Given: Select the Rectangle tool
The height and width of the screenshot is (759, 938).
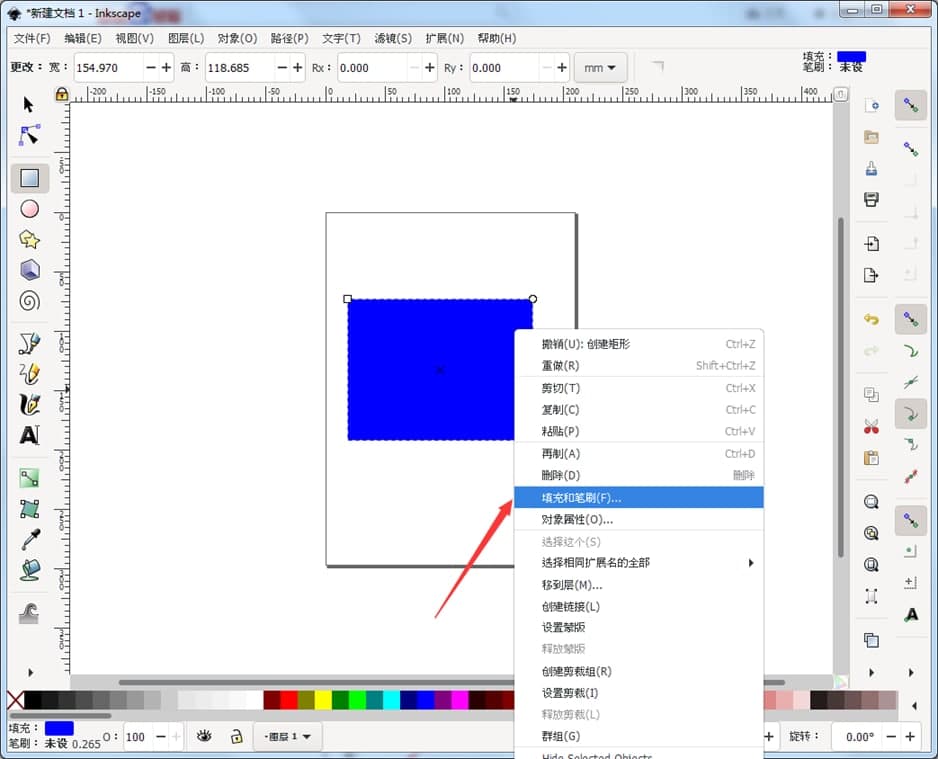Looking at the screenshot, I should coord(29,177).
